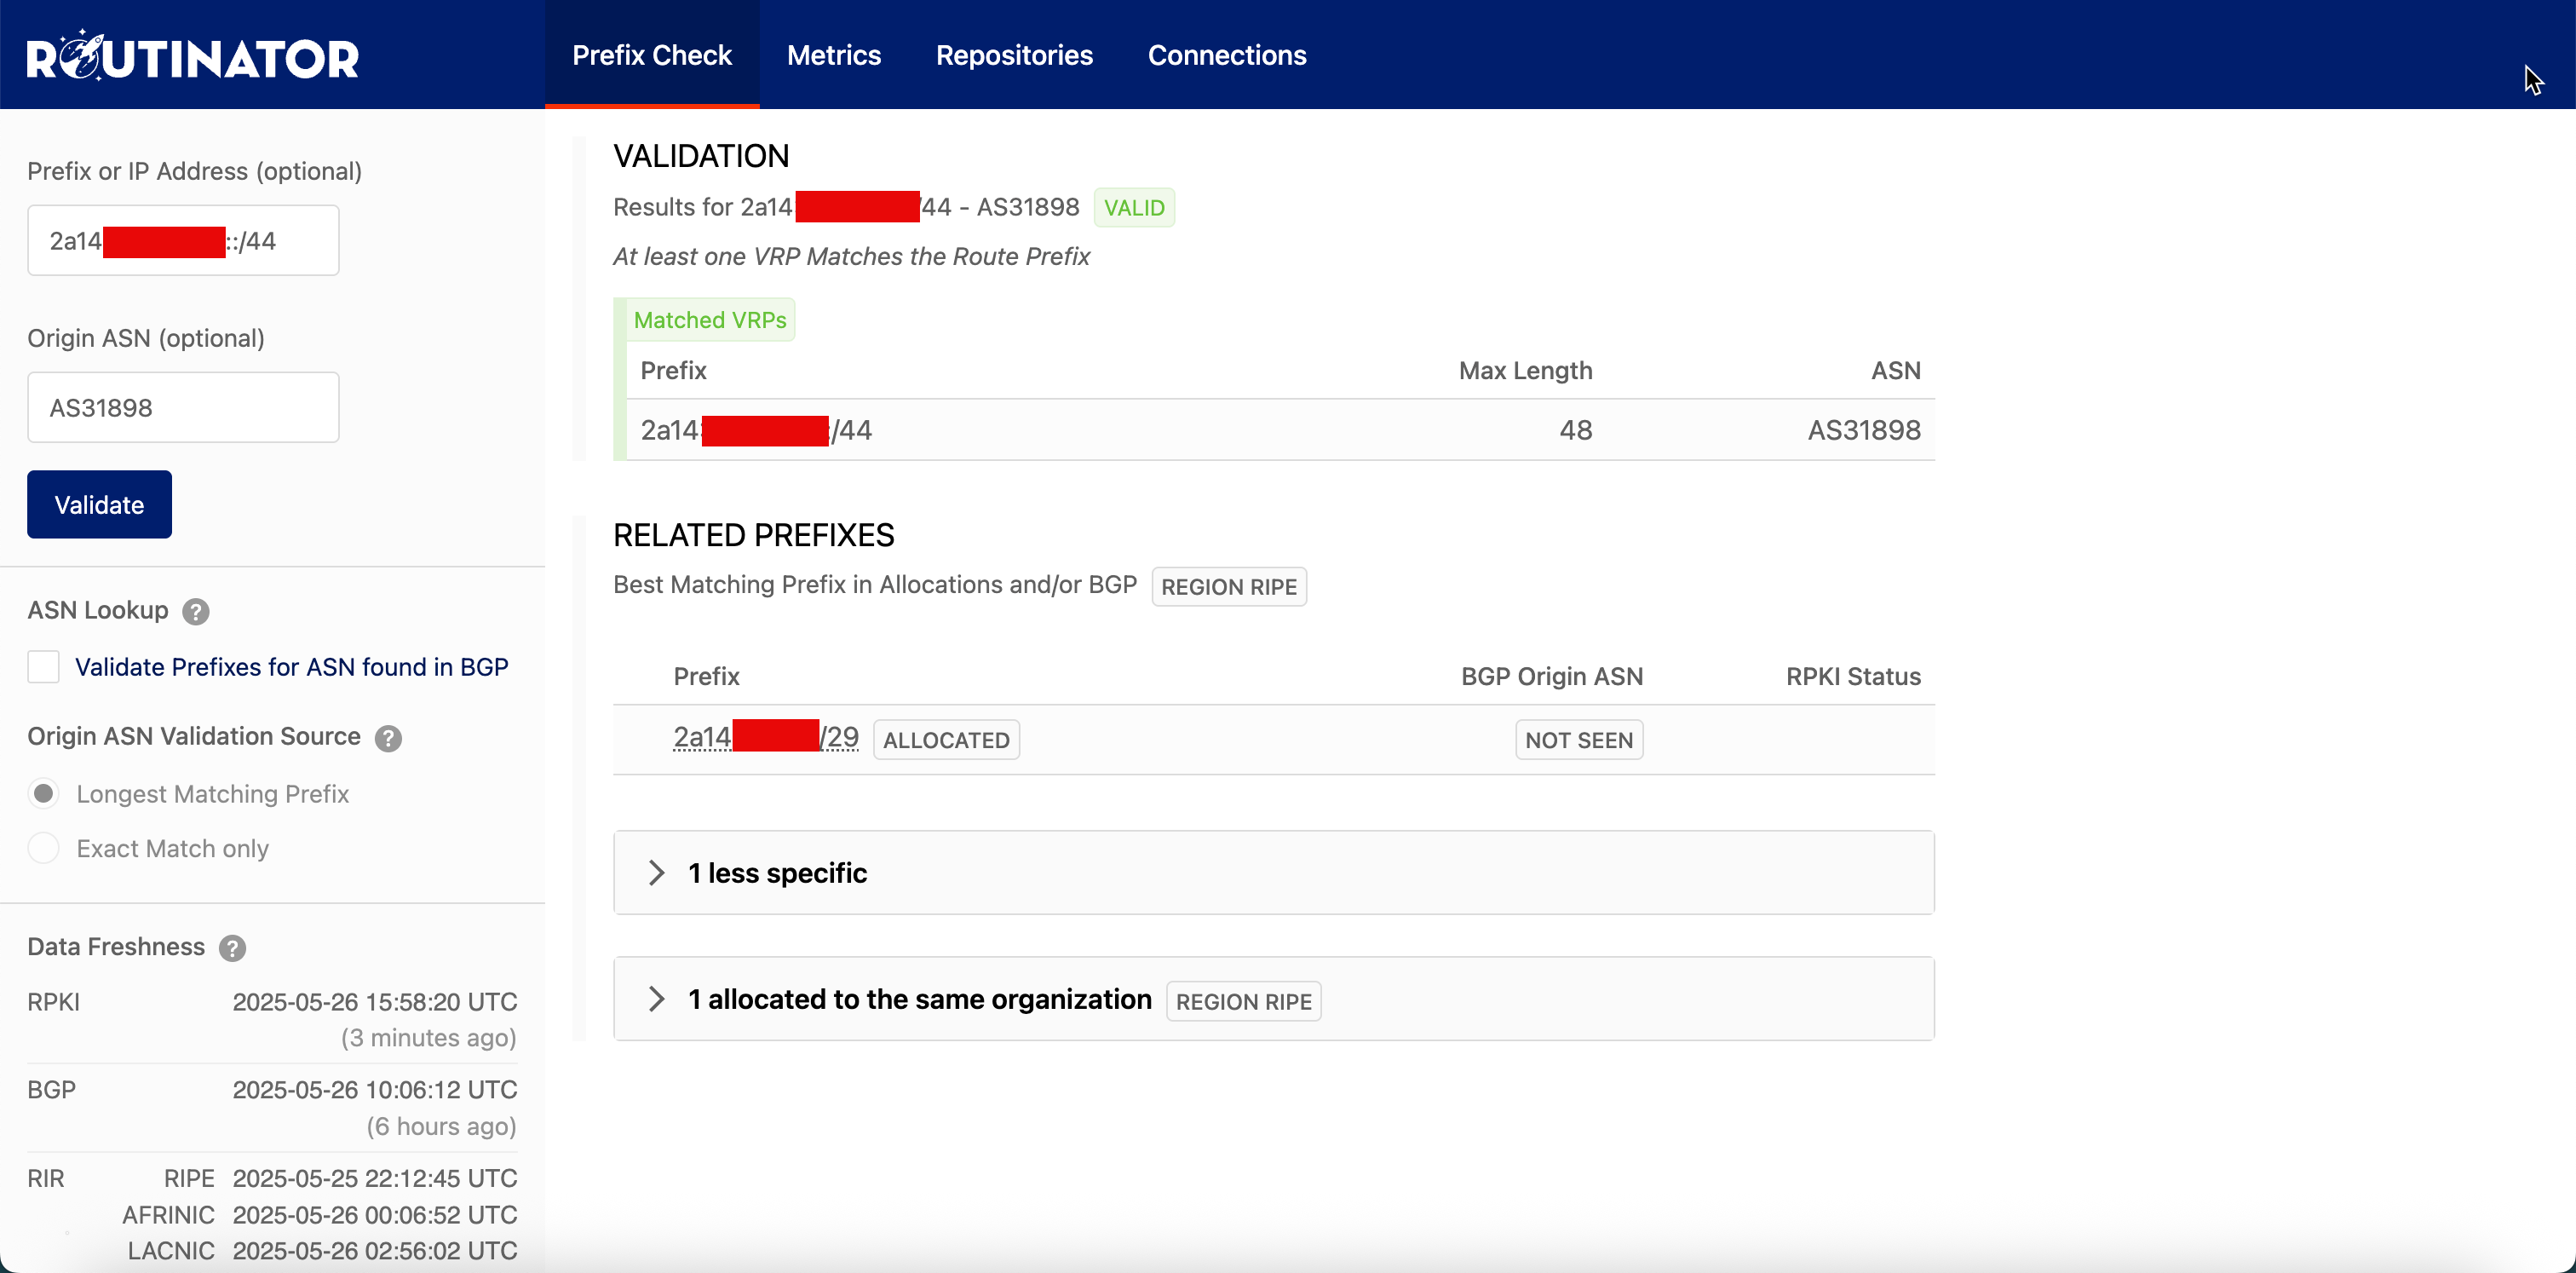The width and height of the screenshot is (2576, 1273).
Task: Expand the 1 less specific section
Action: pyautogui.click(x=778, y=873)
